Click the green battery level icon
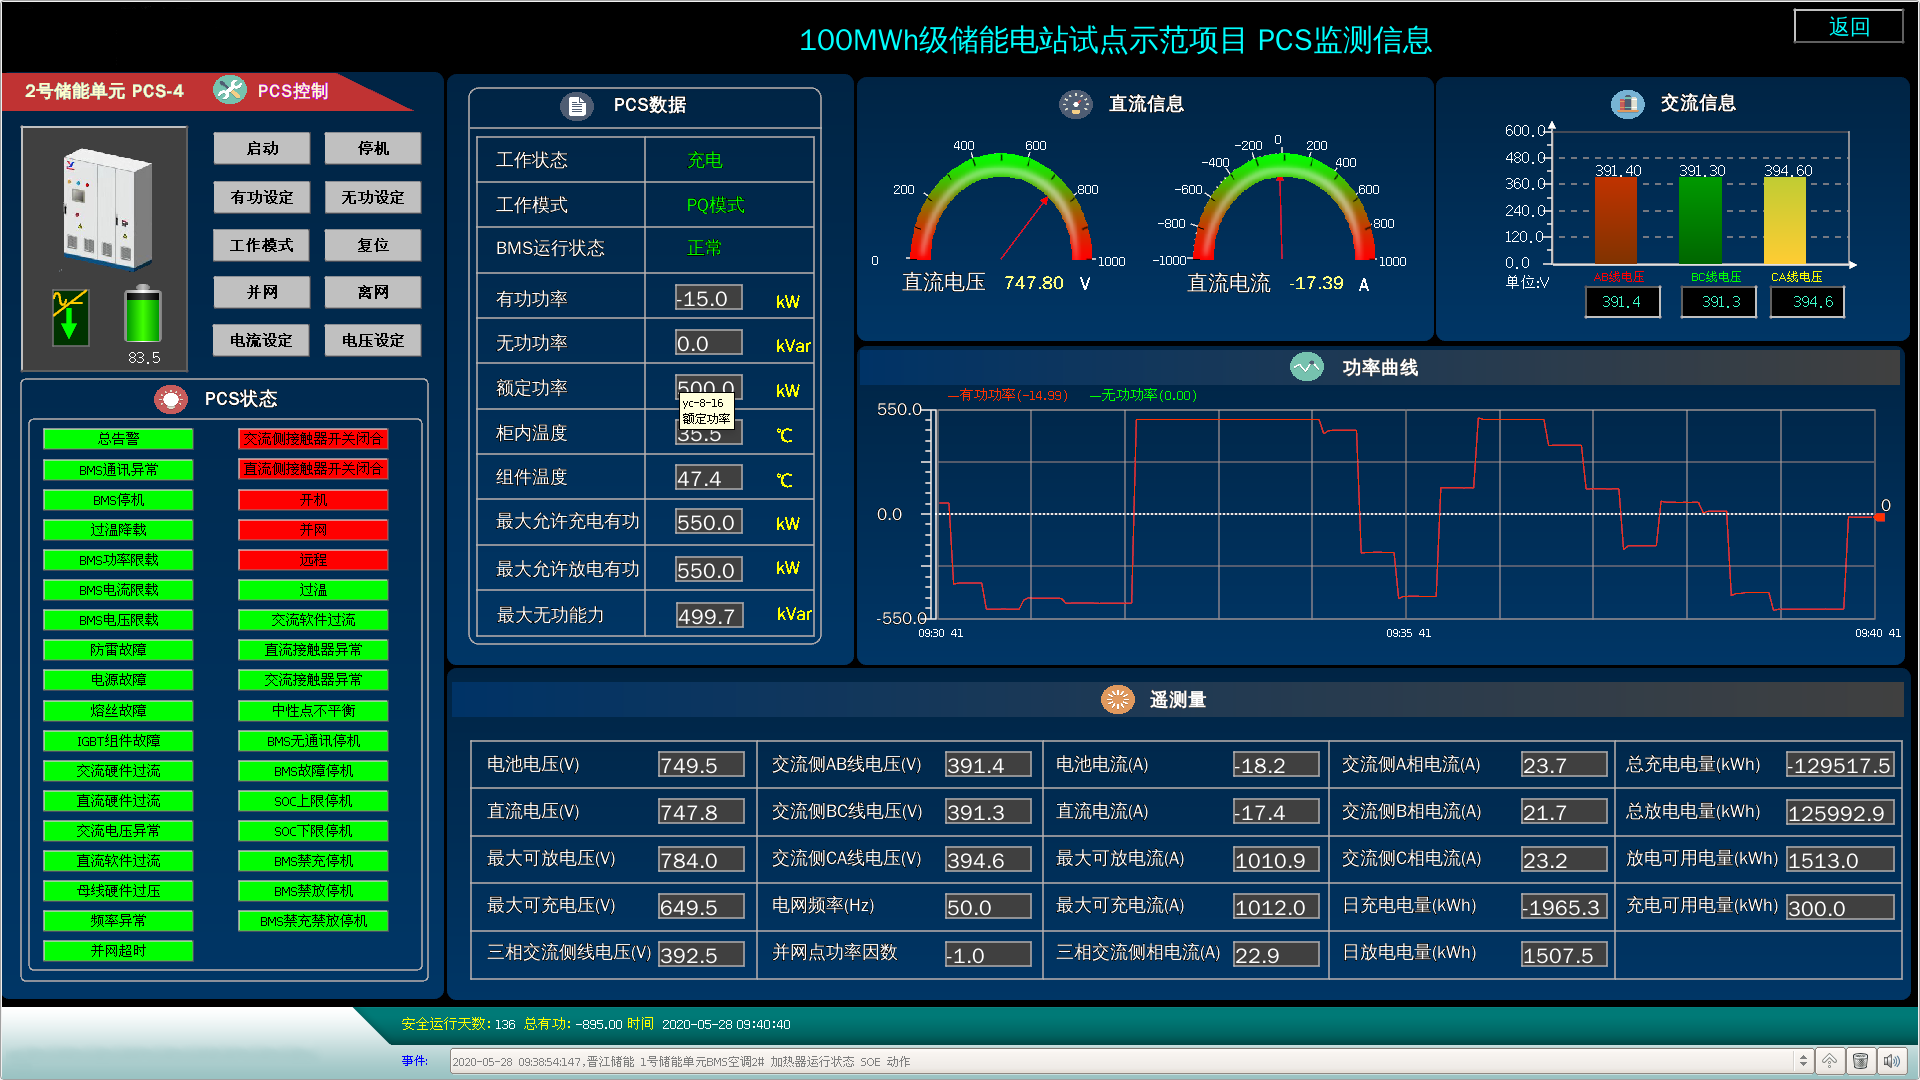The image size is (1920, 1080). point(143,315)
